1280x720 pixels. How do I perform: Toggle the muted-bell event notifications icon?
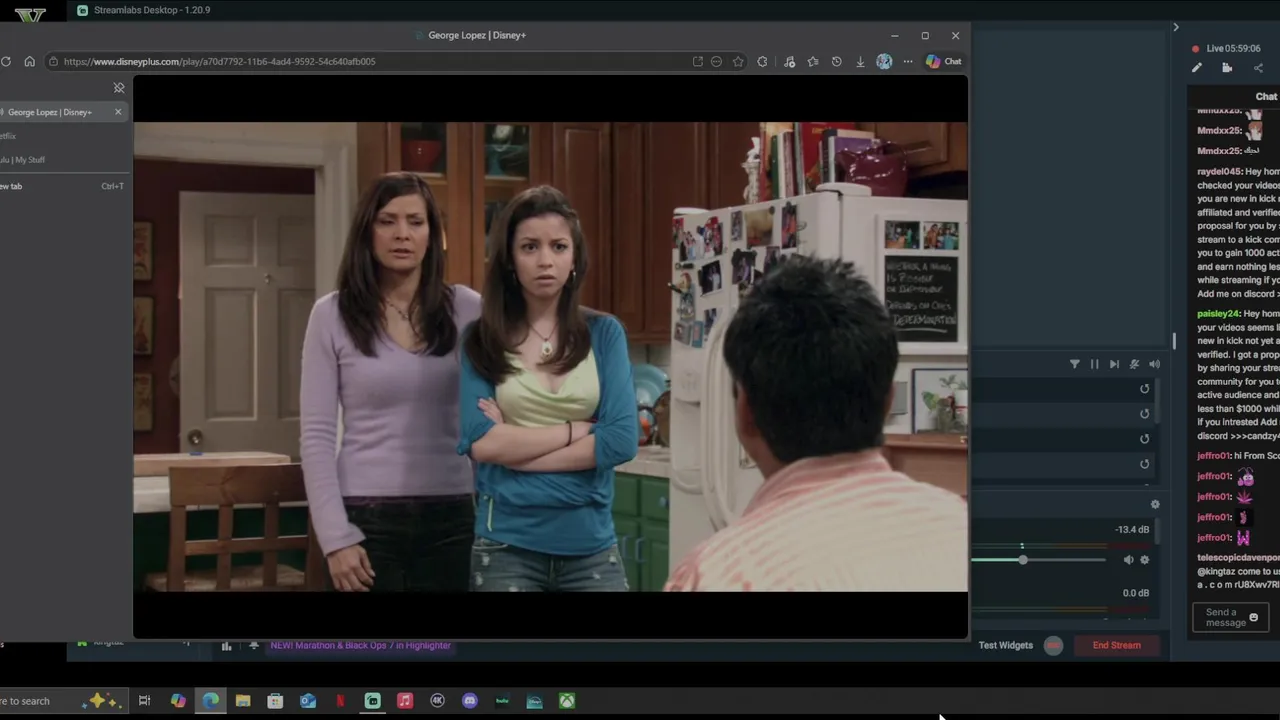pyautogui.click(x=1134, y=364)
